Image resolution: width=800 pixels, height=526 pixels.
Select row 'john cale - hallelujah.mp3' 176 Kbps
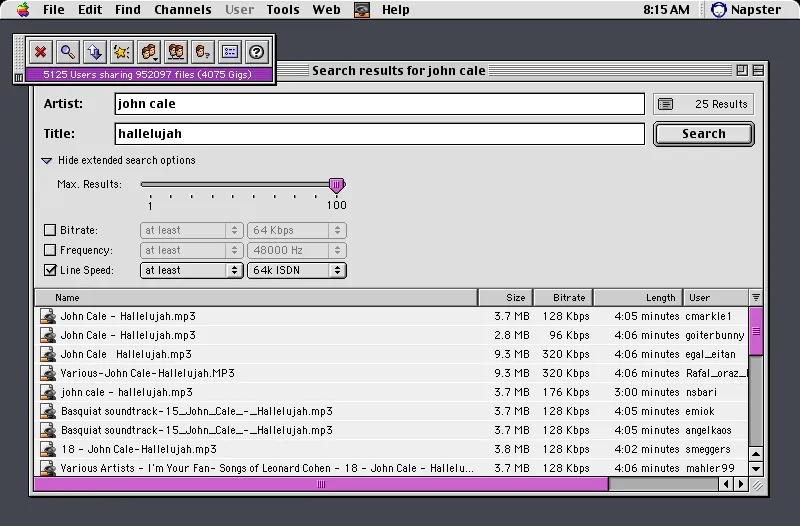click(x=391, y=392)
